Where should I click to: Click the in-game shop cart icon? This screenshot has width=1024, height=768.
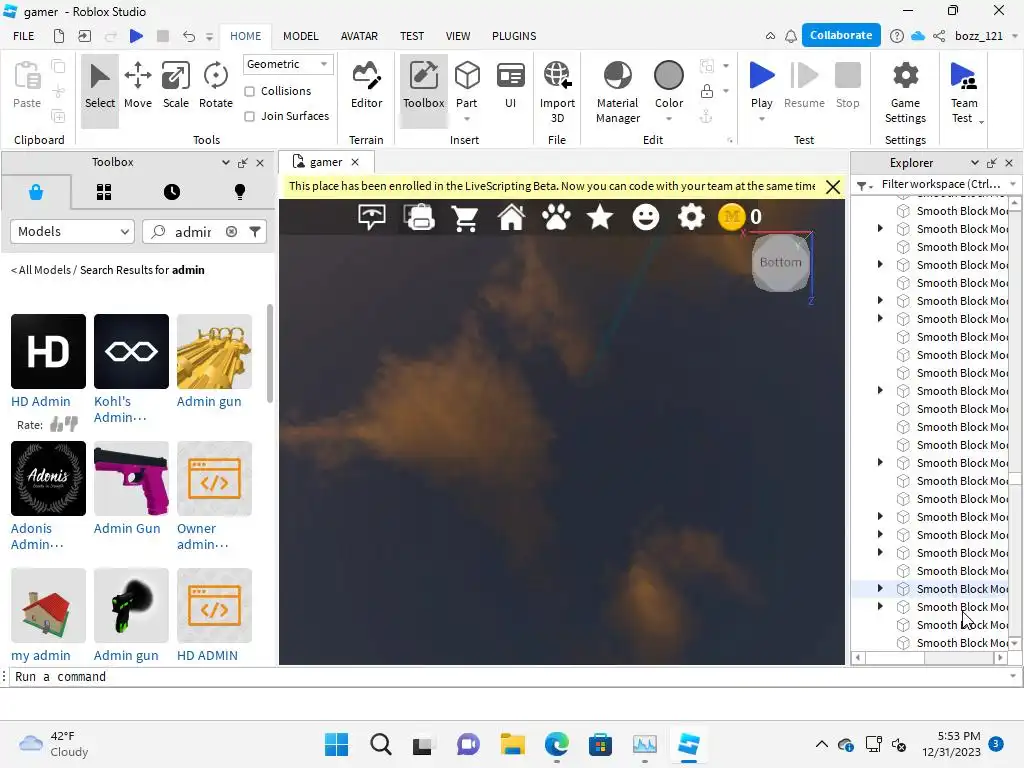click(465, 217)
